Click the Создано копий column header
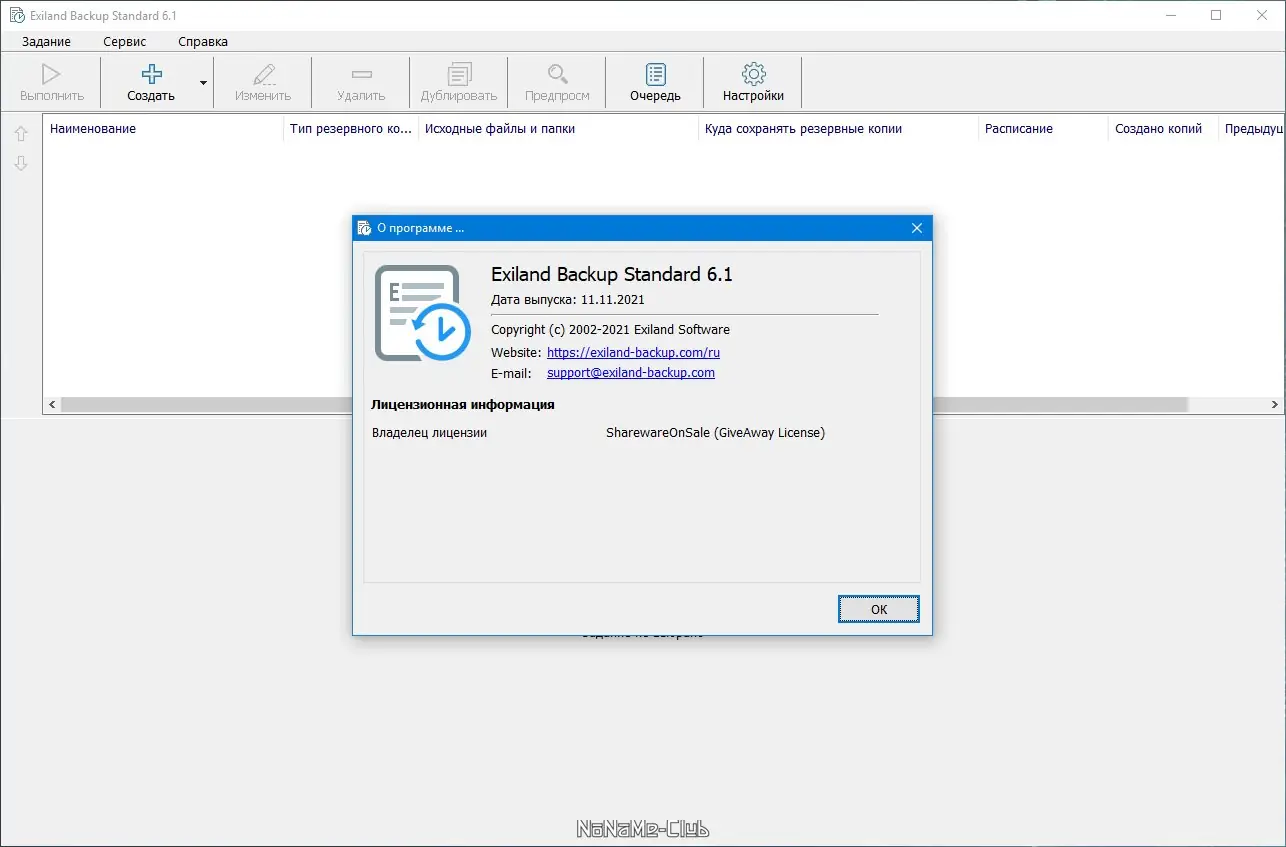 (x=1163, y=129)
